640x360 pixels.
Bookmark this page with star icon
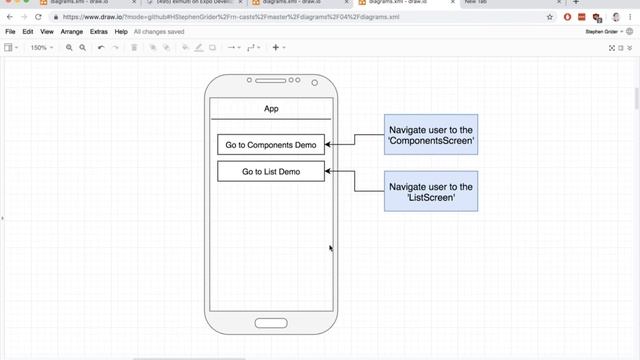click(550, 17)
